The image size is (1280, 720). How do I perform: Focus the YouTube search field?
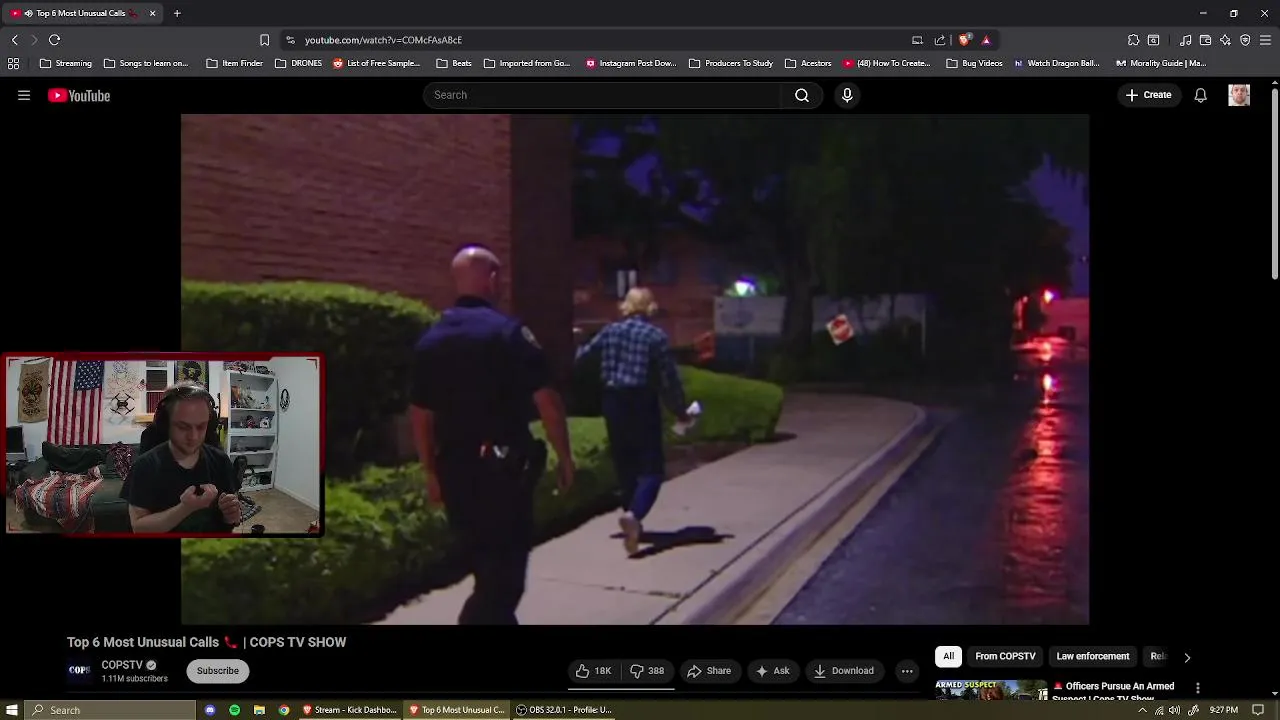[x=602, y=95]
